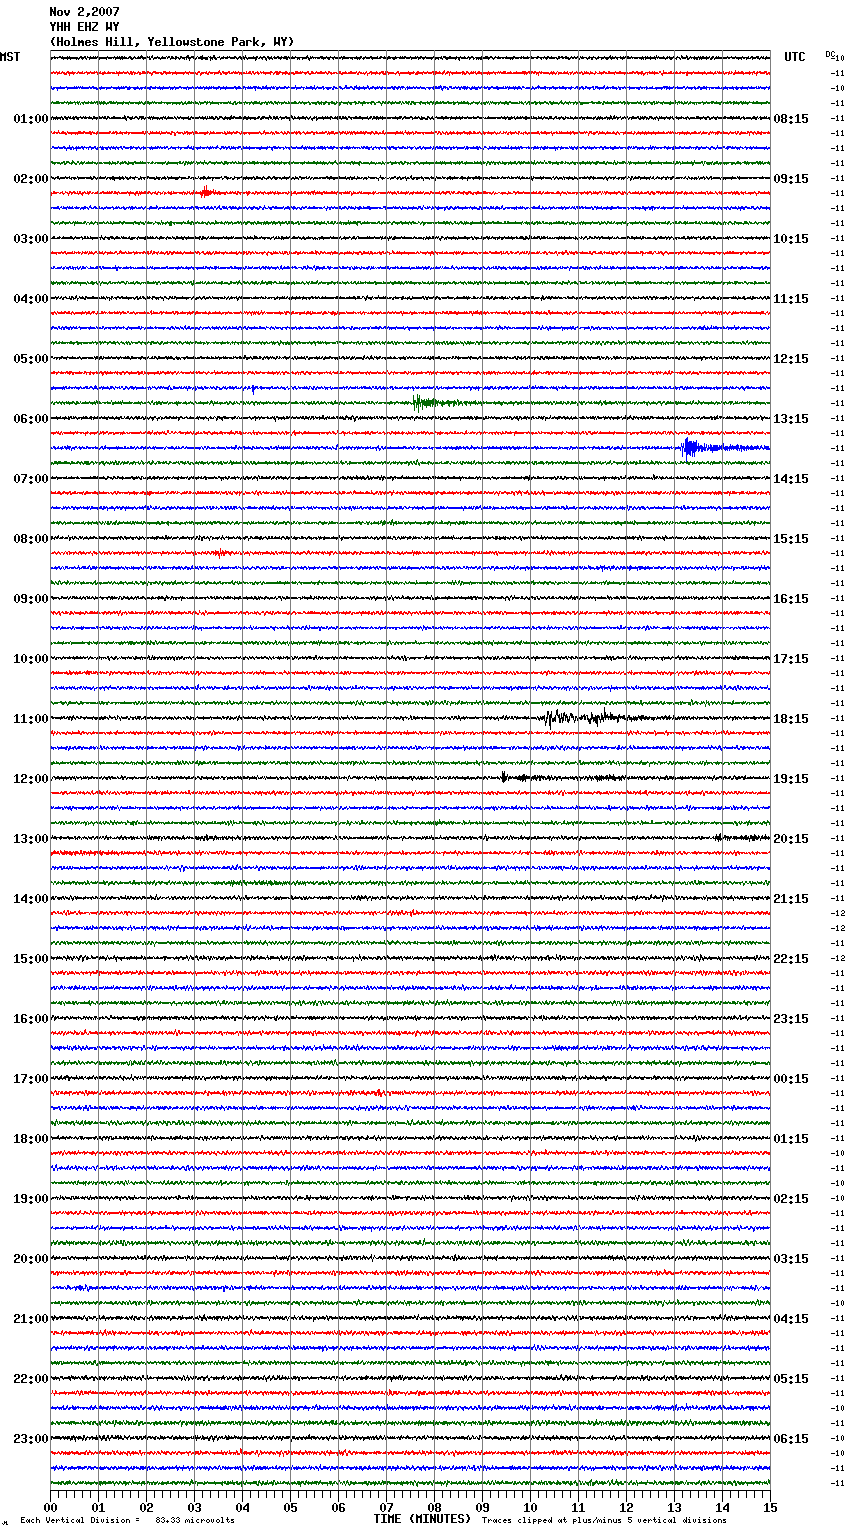This screenshot has height=1534, width=850.
Task: Click the 06:15 UTC time label
Action: coord(791,1439)
